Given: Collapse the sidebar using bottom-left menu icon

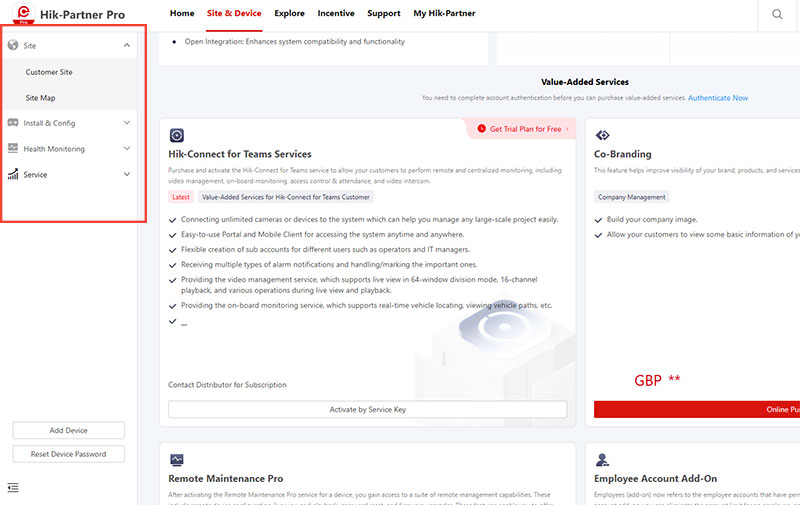Looking at the screenshot, I should 13,488.
